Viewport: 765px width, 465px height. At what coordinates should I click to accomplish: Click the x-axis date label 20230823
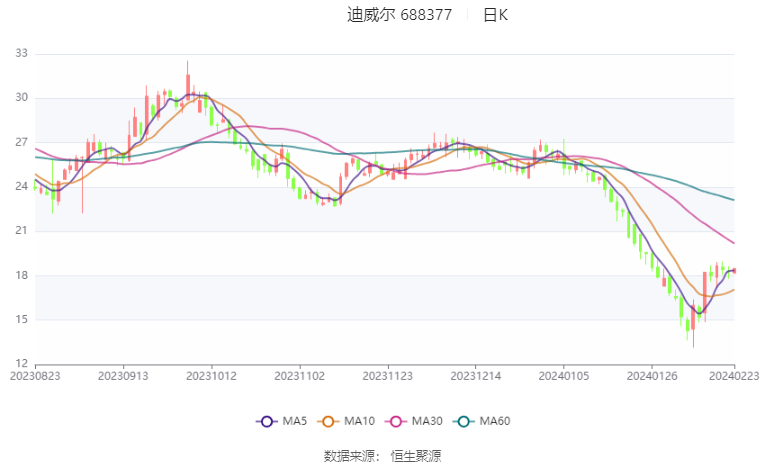pos(35,376)
